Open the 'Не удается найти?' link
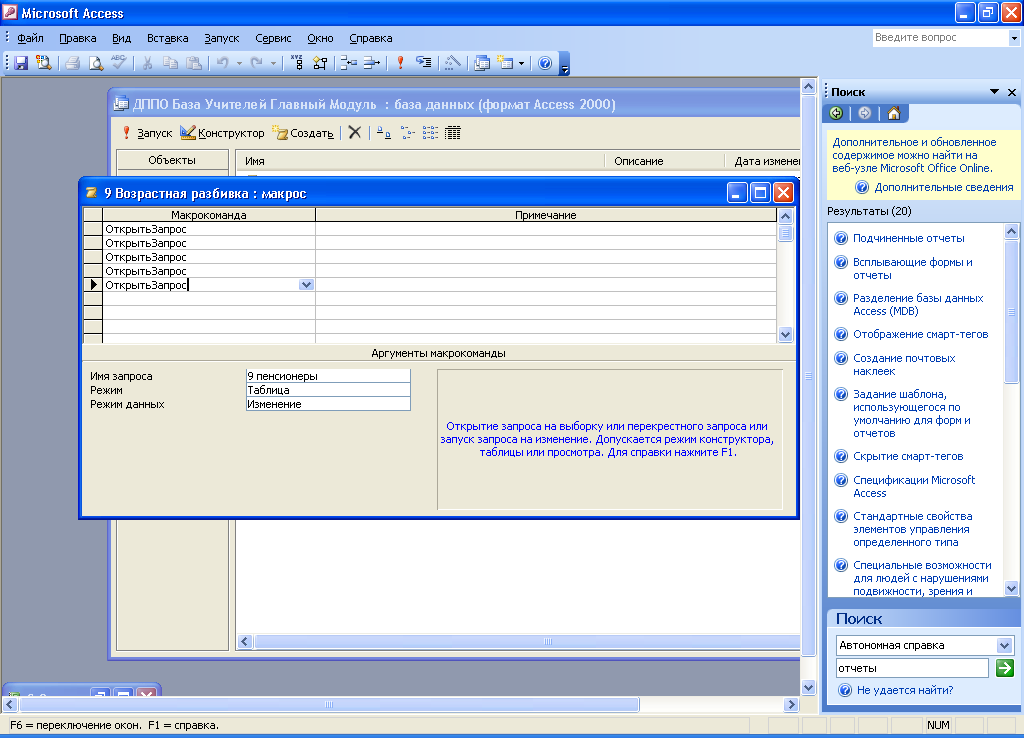Viewport: 1024px width, 738px height. tap(904, 690)
